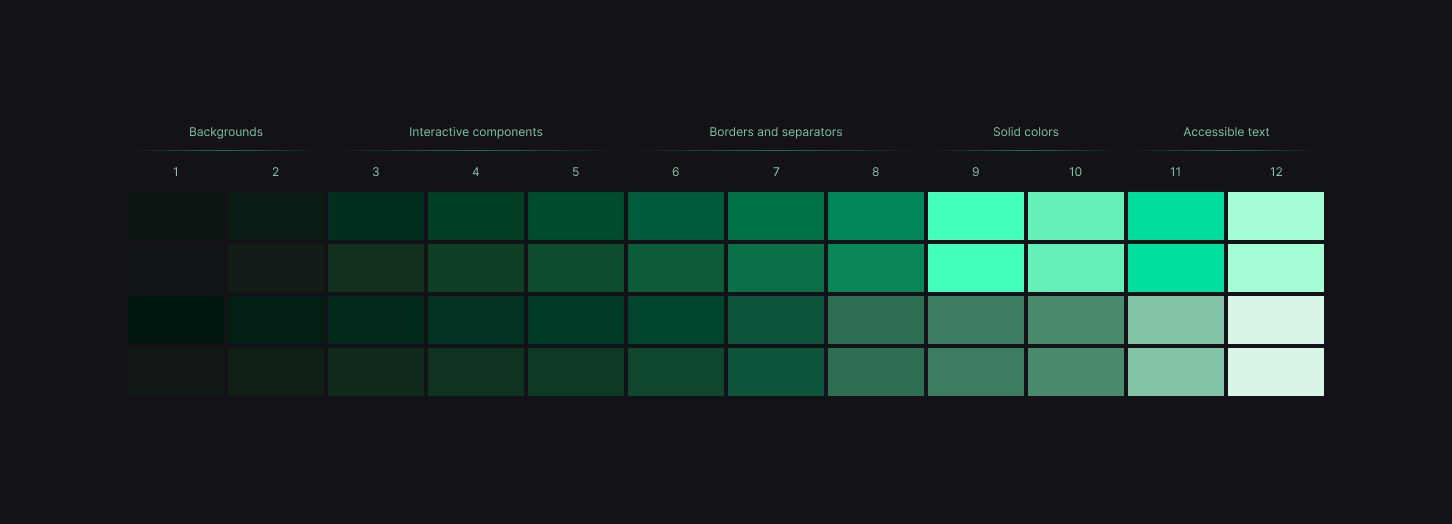The height and width of the screenshot is (524, 1452).
Task: Select the top-row swatch under step 5
Action: click(576, 216)
